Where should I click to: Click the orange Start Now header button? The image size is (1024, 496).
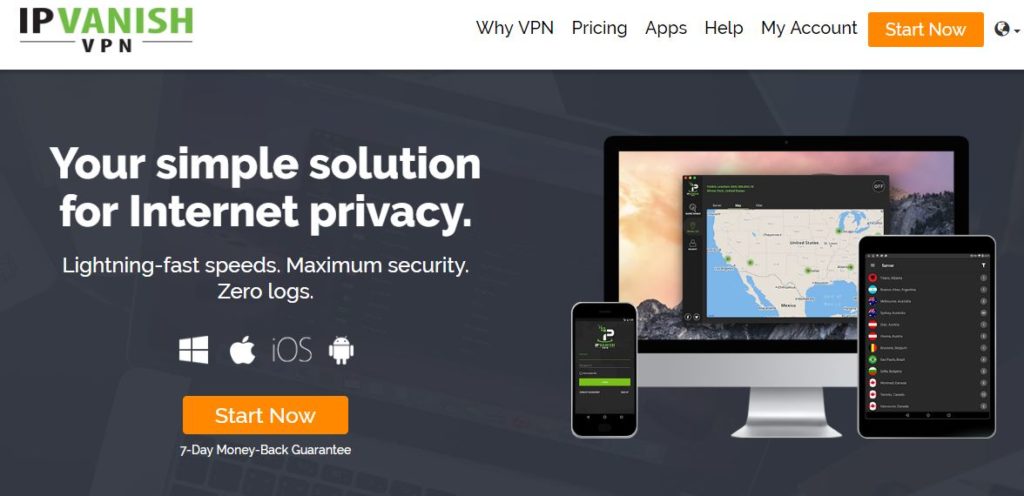click(925, 29)
